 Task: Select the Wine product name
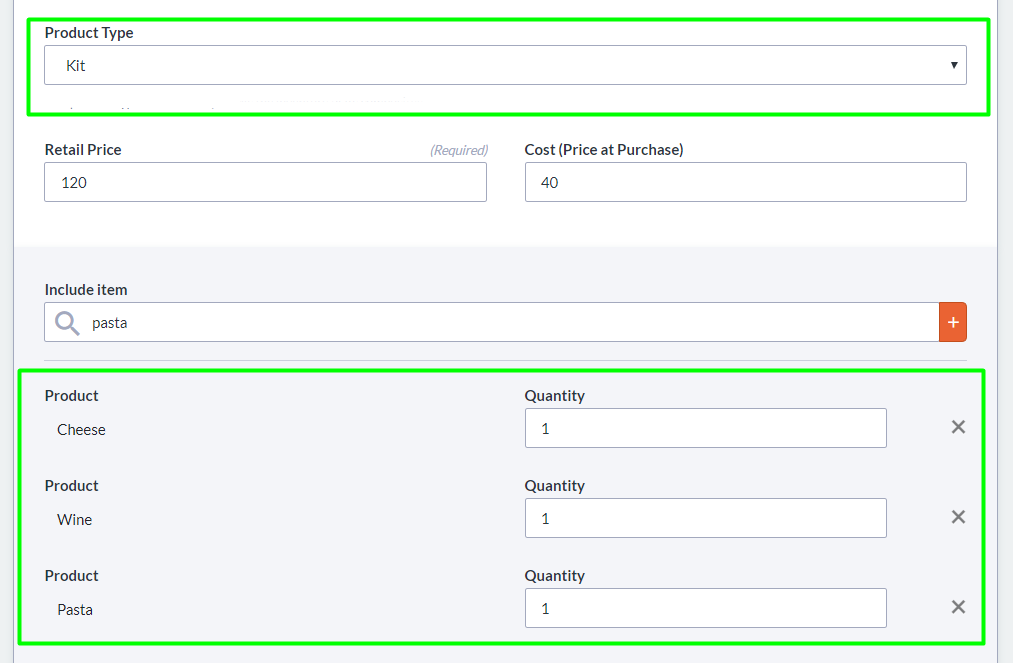coord(75,520)
